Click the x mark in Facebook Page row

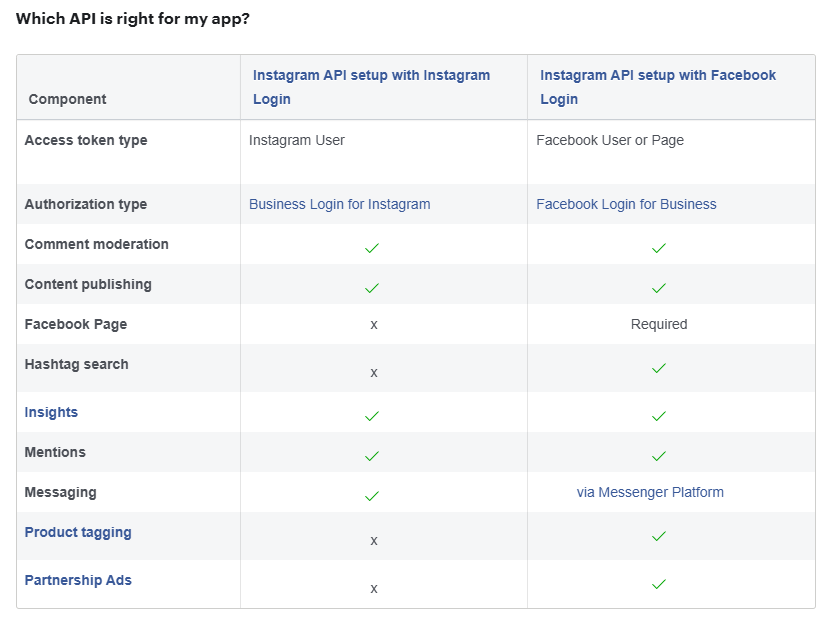click(374, 324)
